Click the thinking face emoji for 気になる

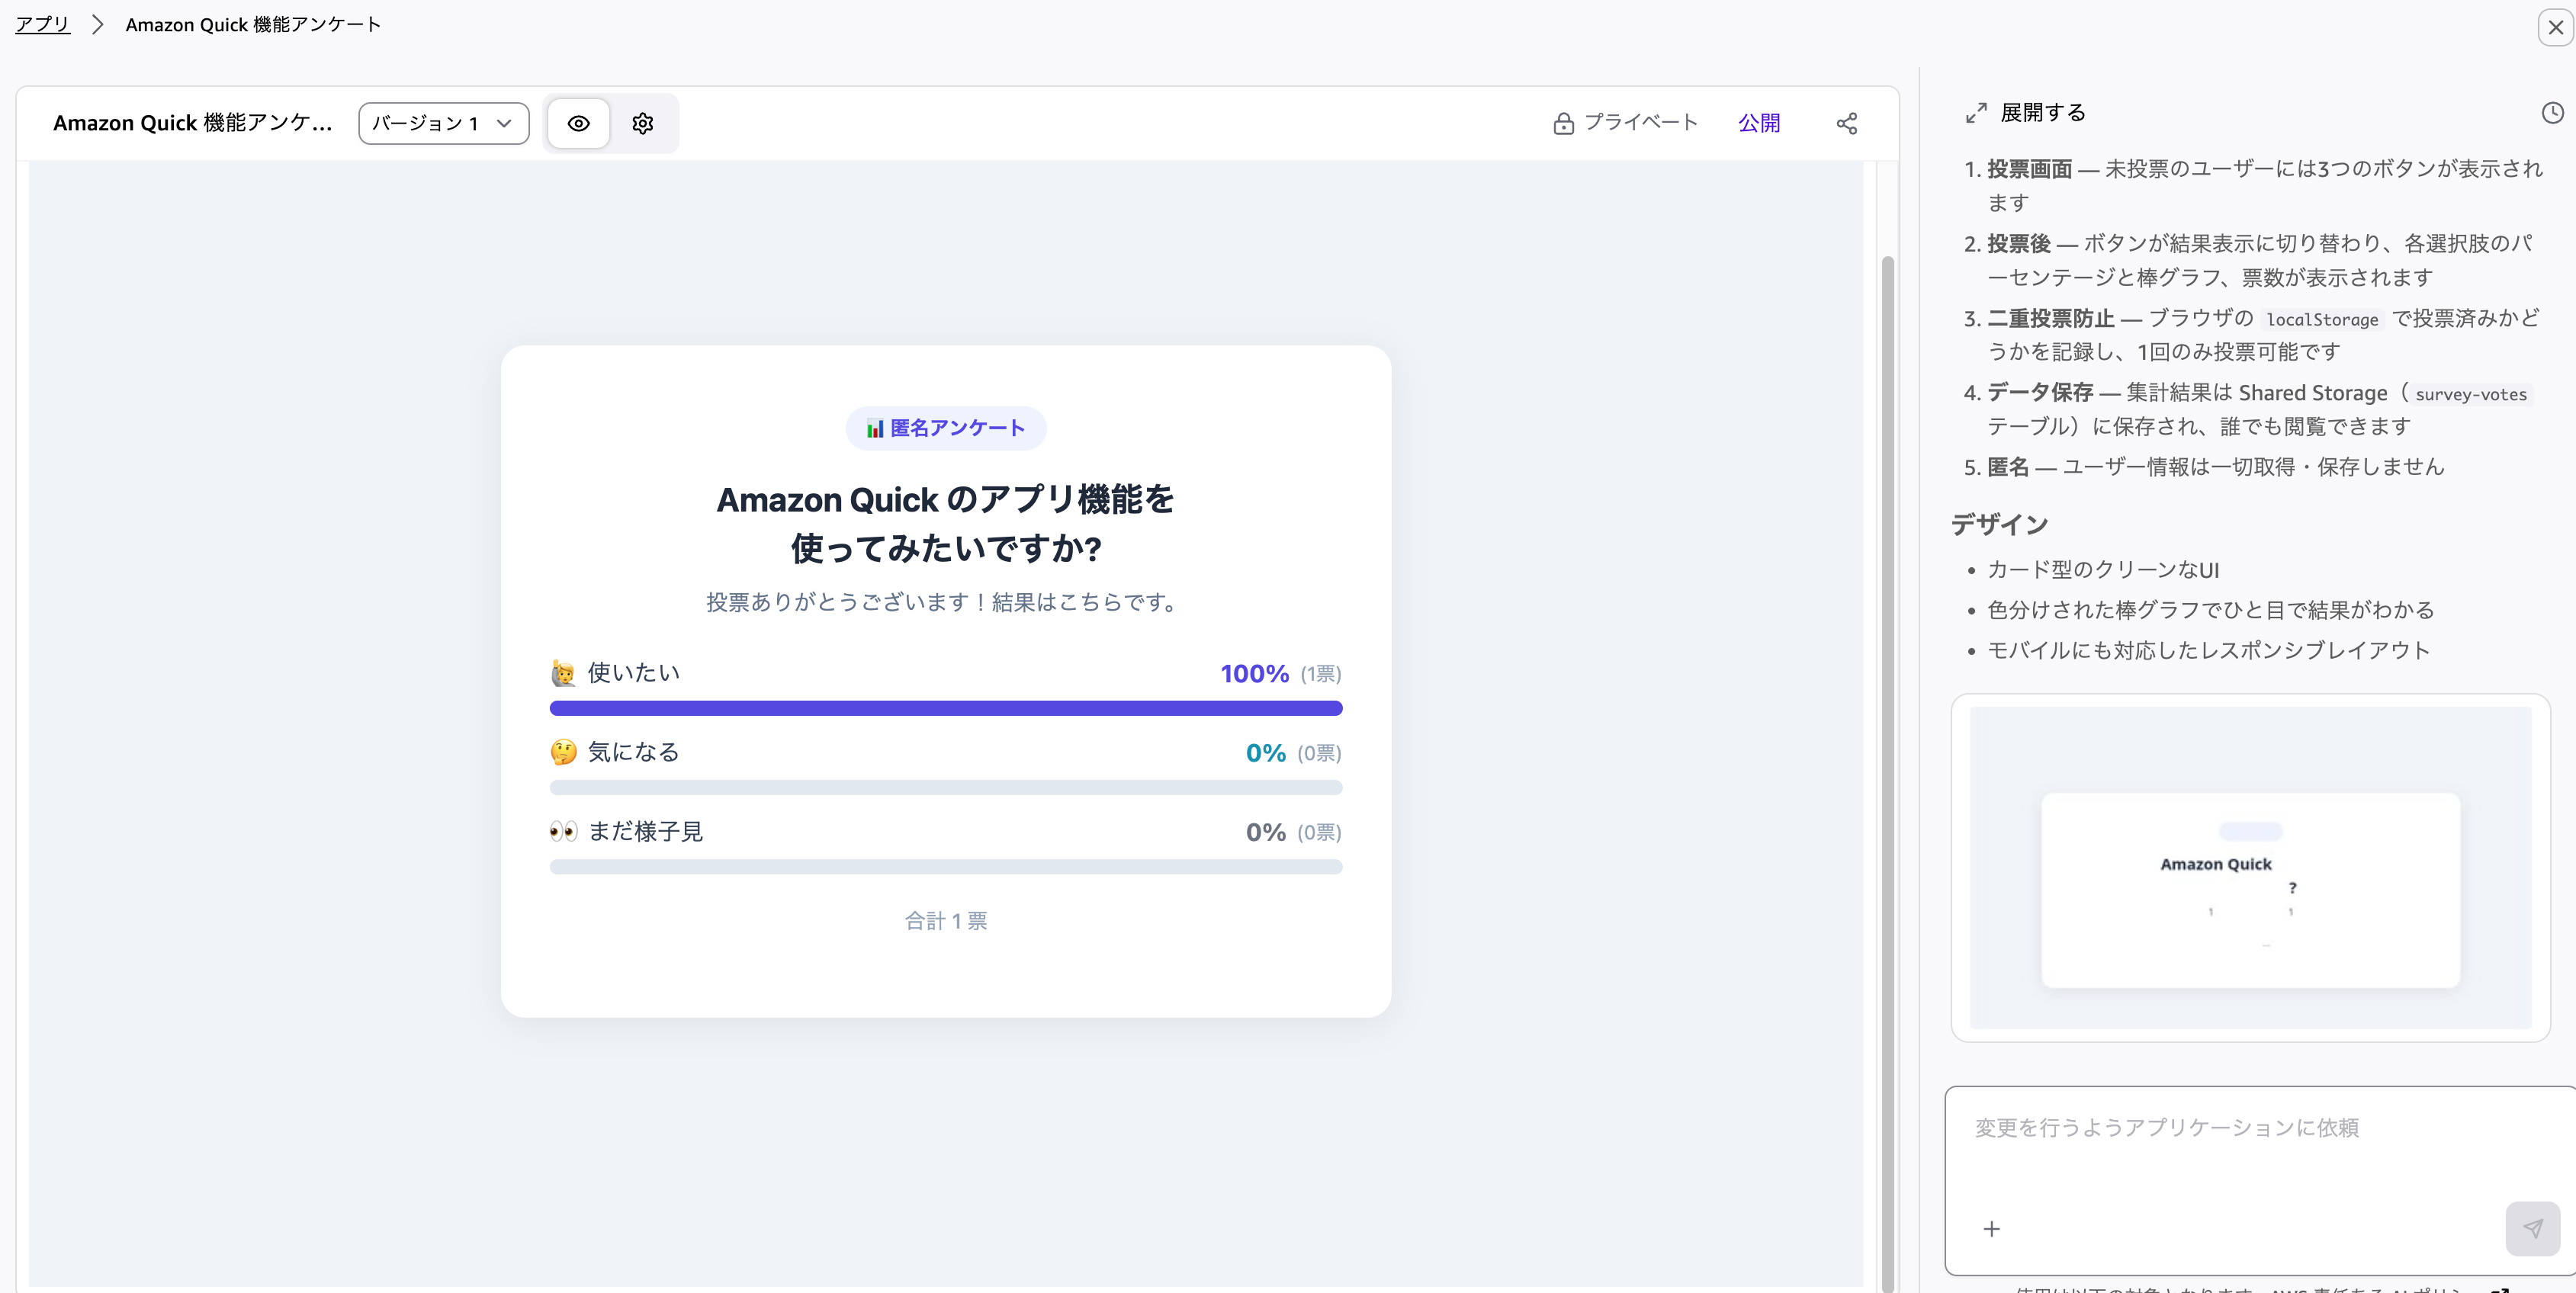tap(563, 752)
